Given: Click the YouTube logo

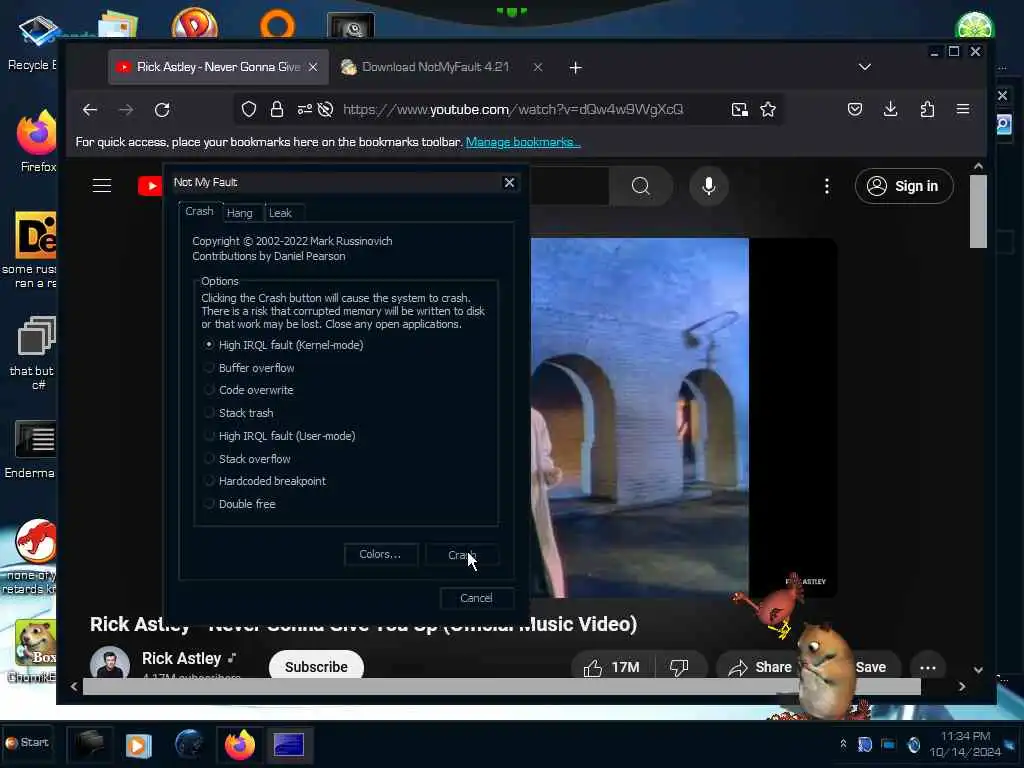Looking at the screenshot, I should [x=150, y=186].
